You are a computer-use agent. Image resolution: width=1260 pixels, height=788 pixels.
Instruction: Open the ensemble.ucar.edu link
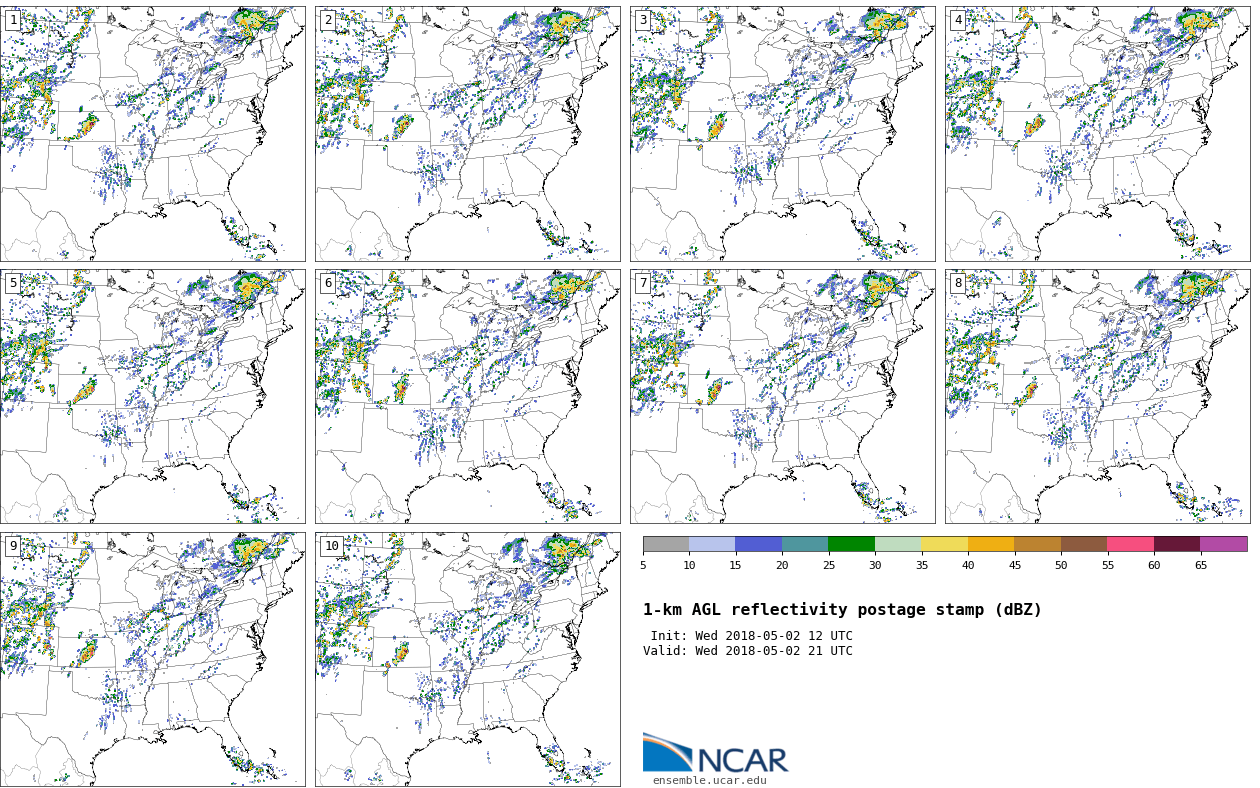709,781
